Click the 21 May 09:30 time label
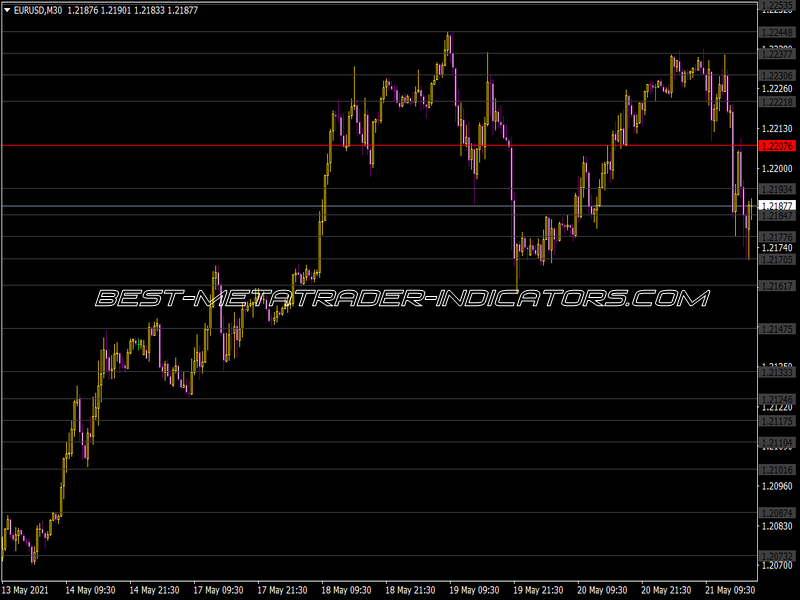Image resolution: width=800 pixels, height=600 pixels. (x=730, y=590)
